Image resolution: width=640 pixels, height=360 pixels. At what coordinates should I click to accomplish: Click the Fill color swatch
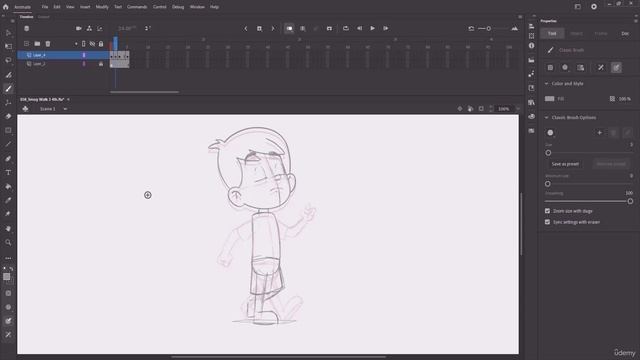click(549, 99)
